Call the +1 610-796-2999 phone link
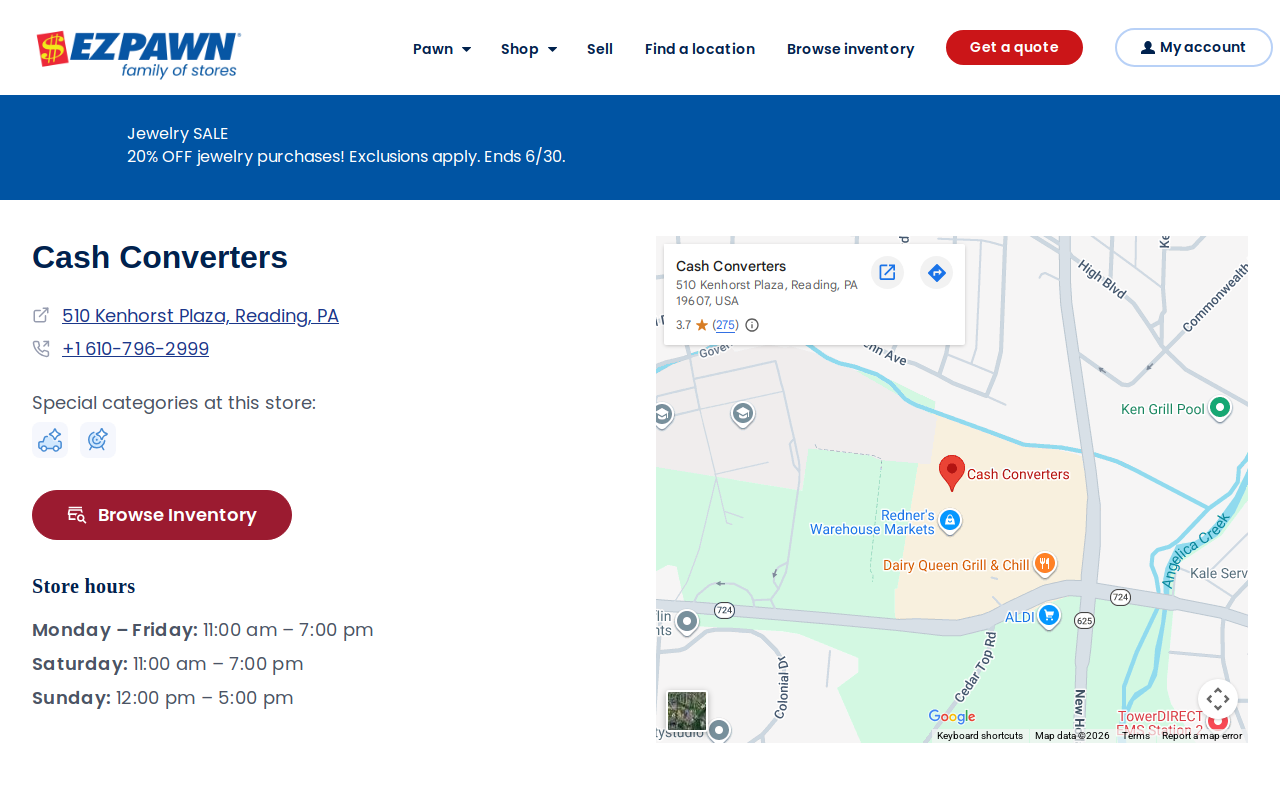This screenshot has height=800, width=1280. point(135,349)
